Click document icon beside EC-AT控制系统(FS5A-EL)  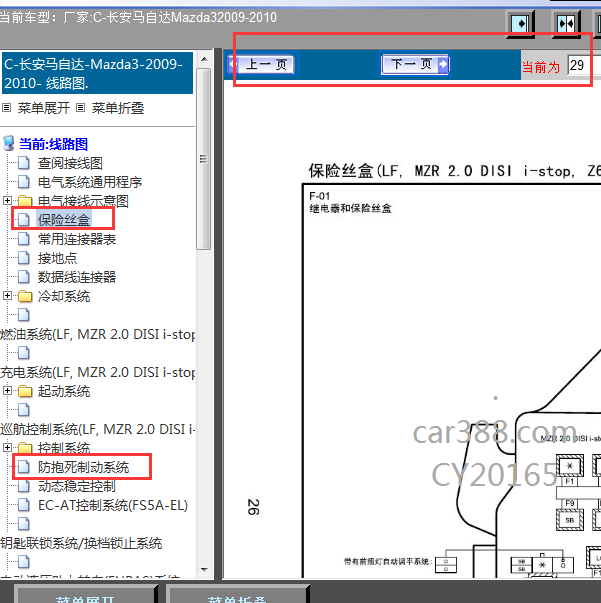pyautogui.click(x=24, y=505)
